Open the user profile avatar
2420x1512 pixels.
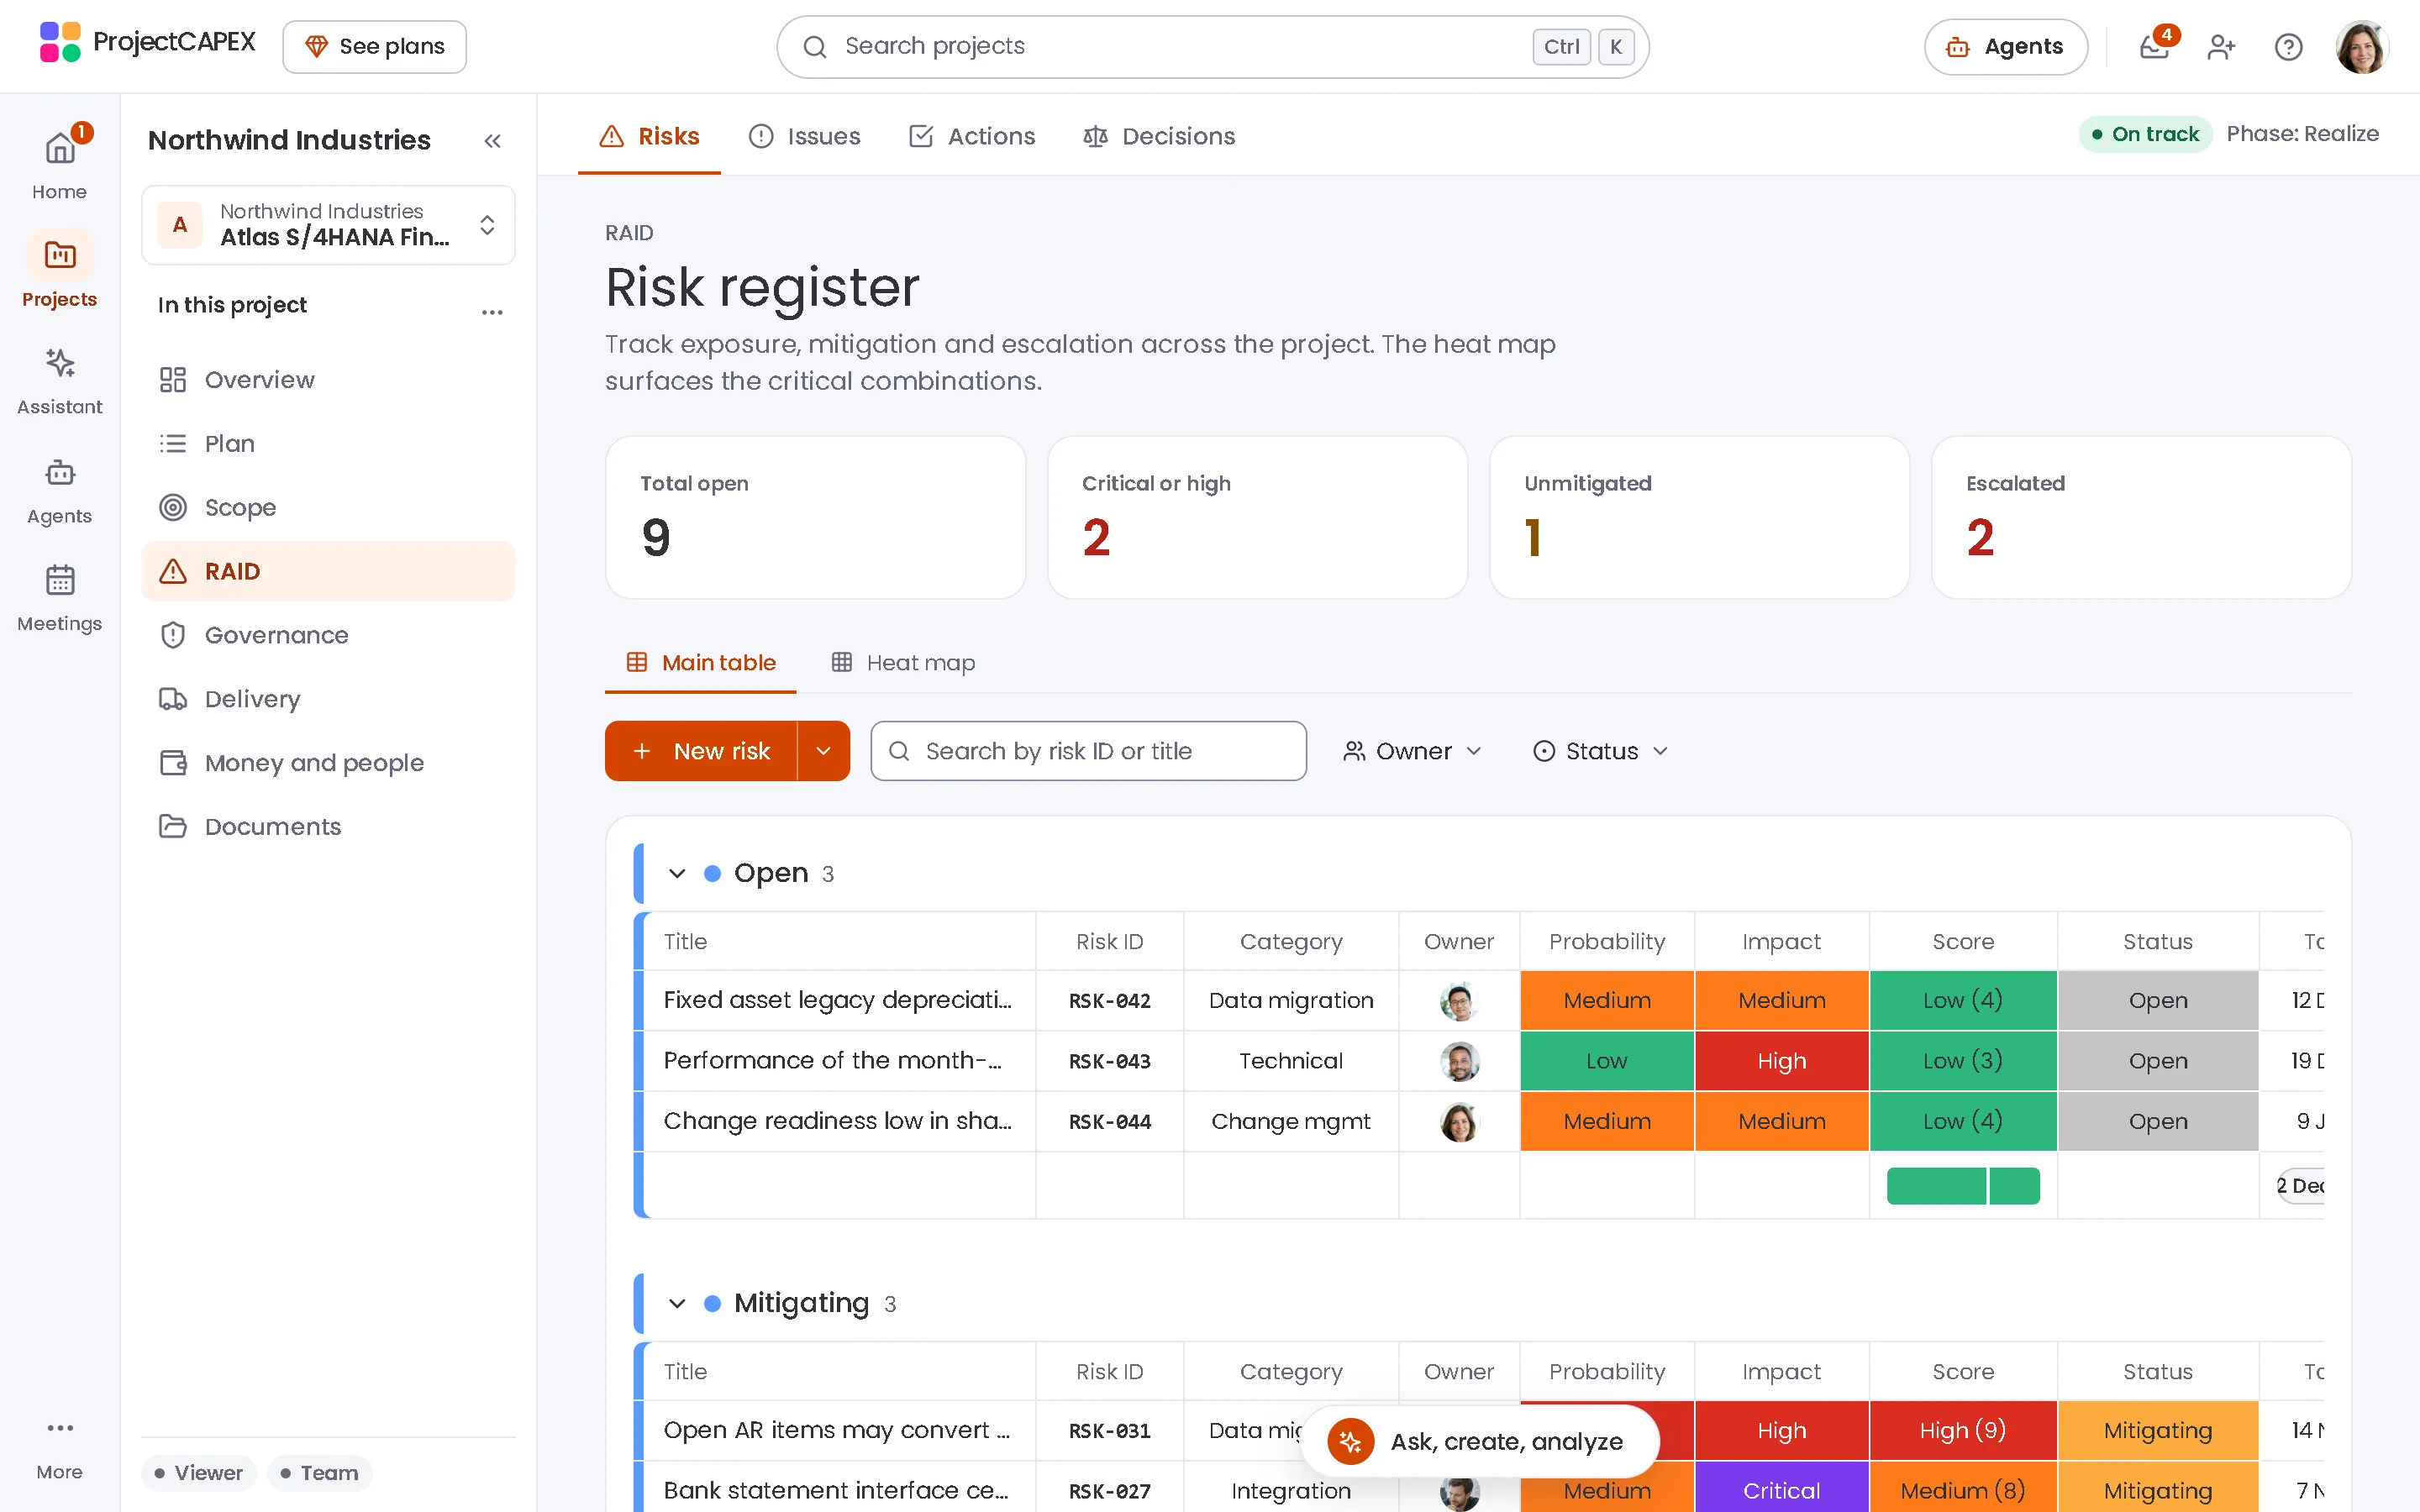pyautogui.click(x=2362, y=46)
